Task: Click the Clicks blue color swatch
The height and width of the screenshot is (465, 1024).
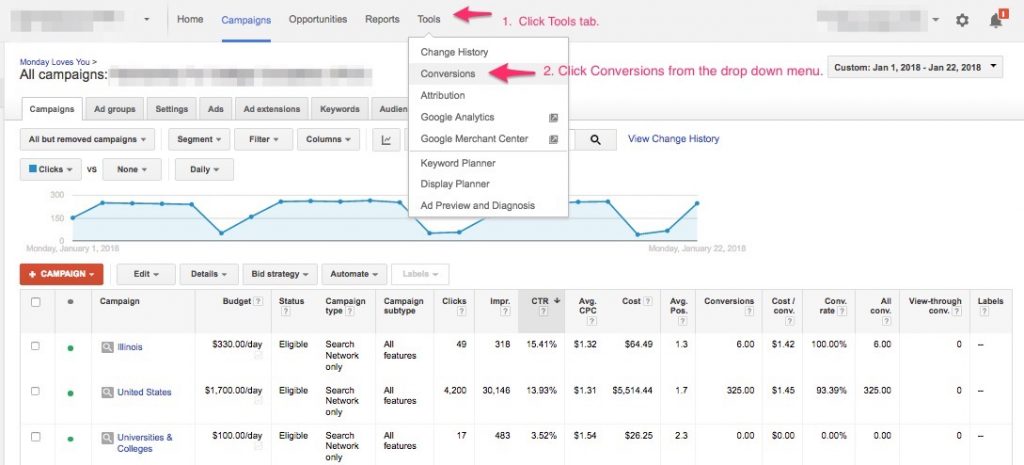Action: (x=33, y=169)
